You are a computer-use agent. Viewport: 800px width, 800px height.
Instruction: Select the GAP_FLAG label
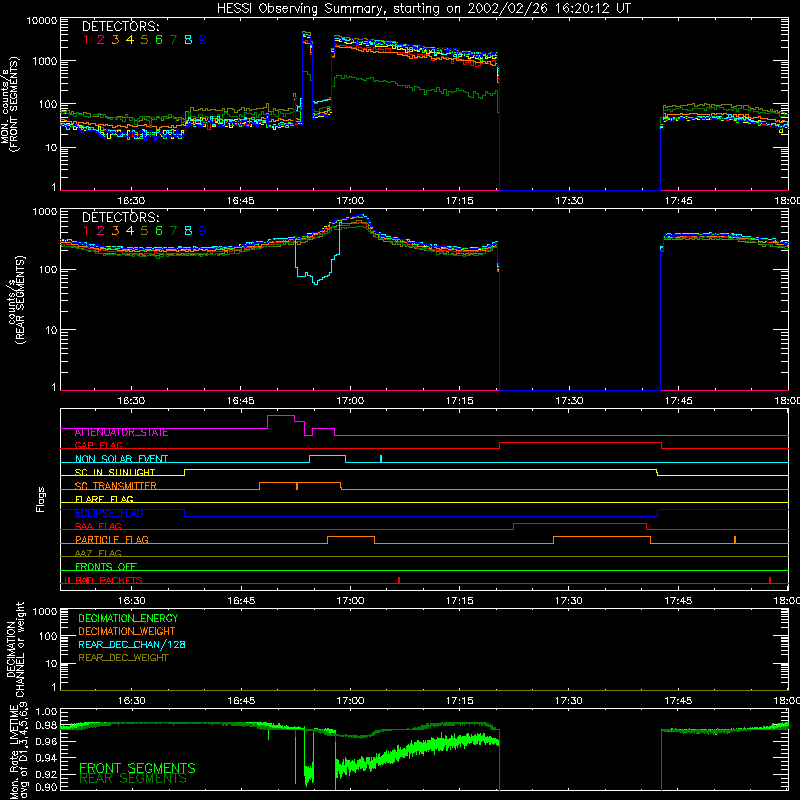[x=98, y=445]
